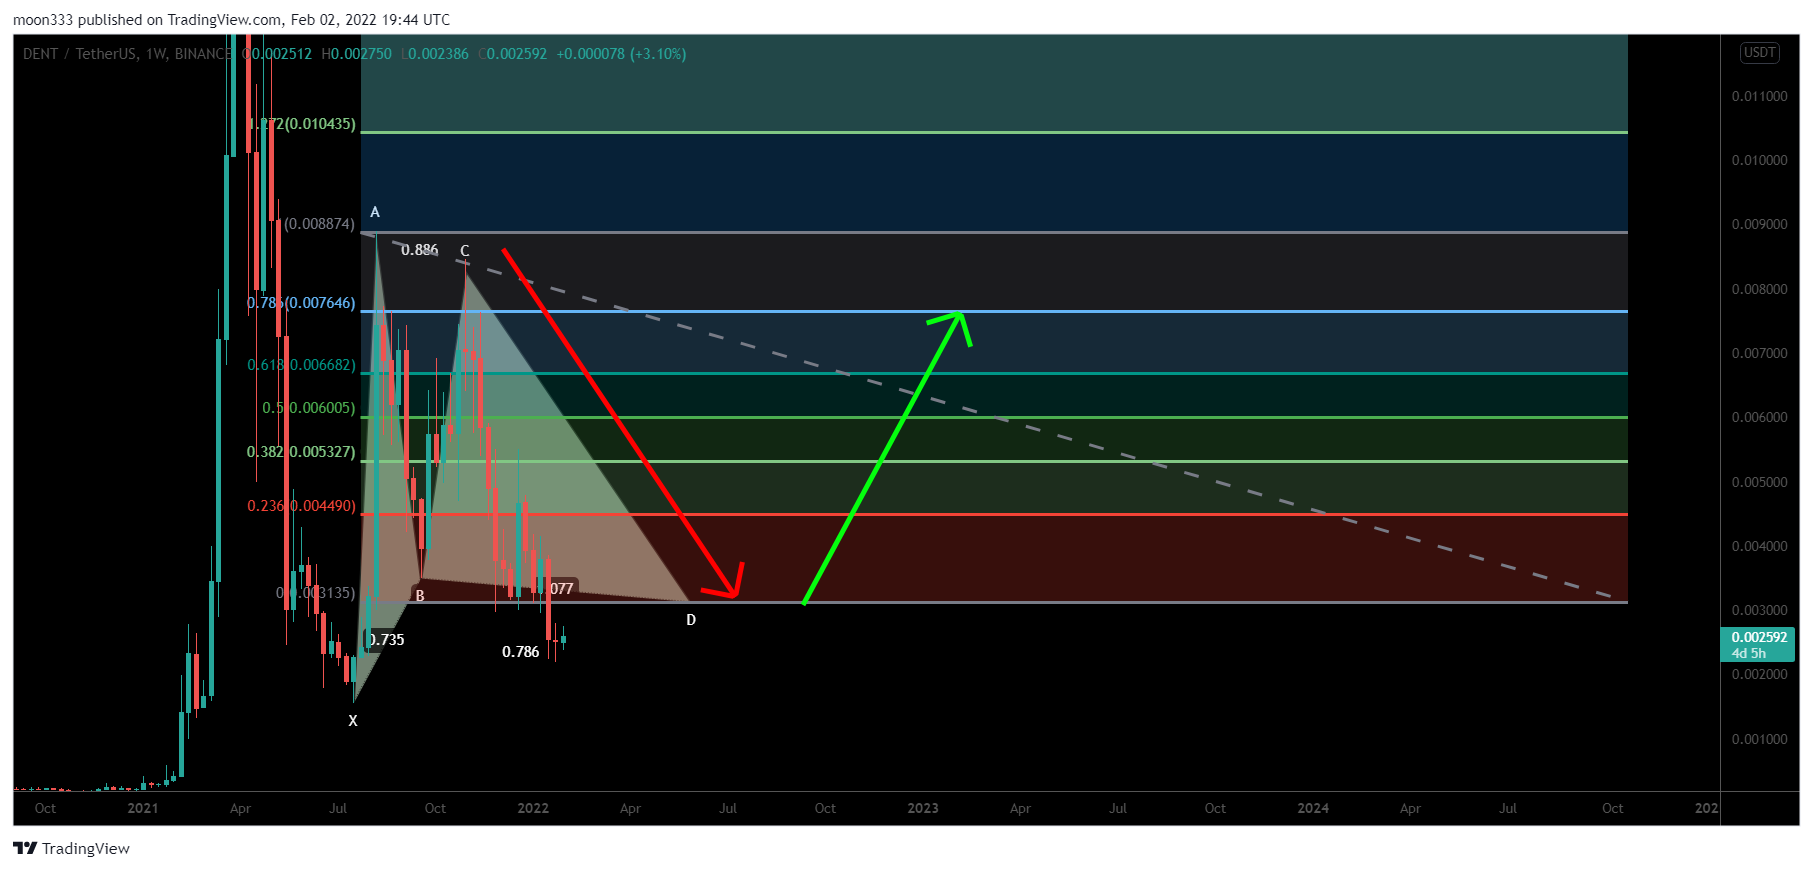Image resolution: width=1813 pixels, height=870 pixels.
Task: Click the 2022 time axis label
Action: (x=533, y=808)
